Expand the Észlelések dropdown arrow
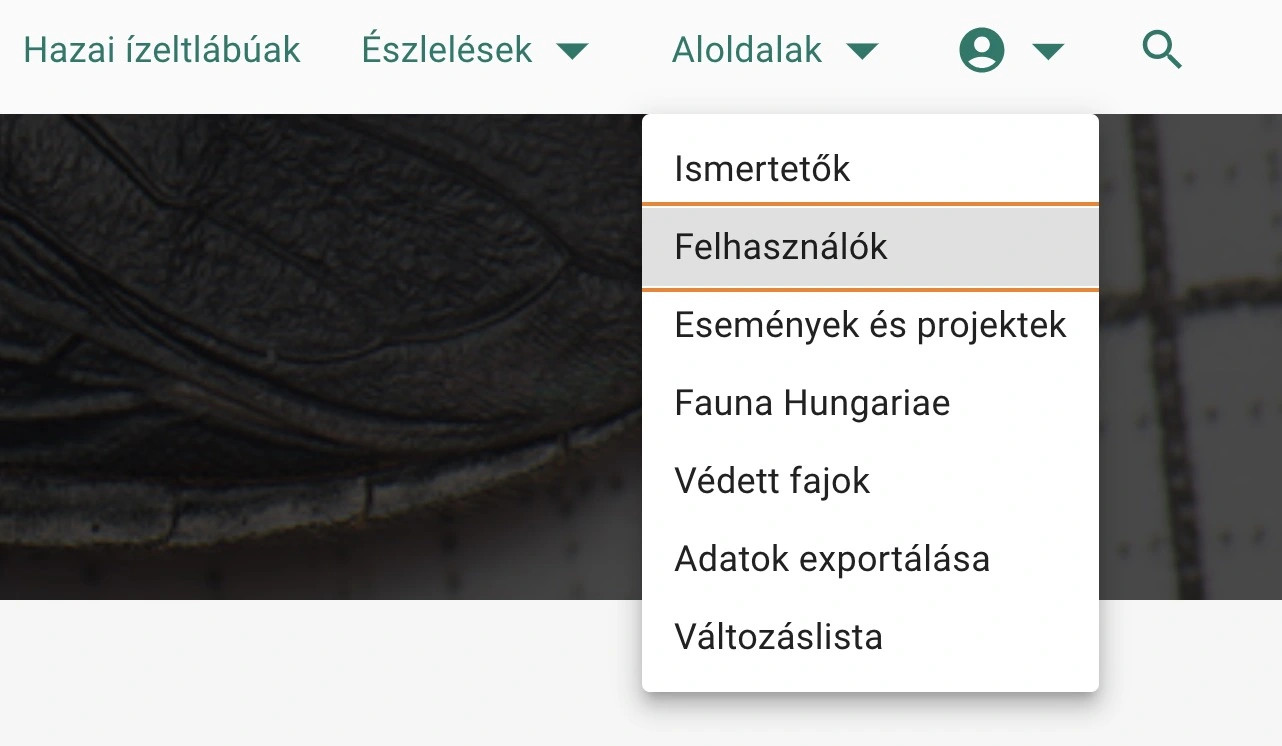Viewport: 1282px width, 746px height. click(x=573, y=50)
